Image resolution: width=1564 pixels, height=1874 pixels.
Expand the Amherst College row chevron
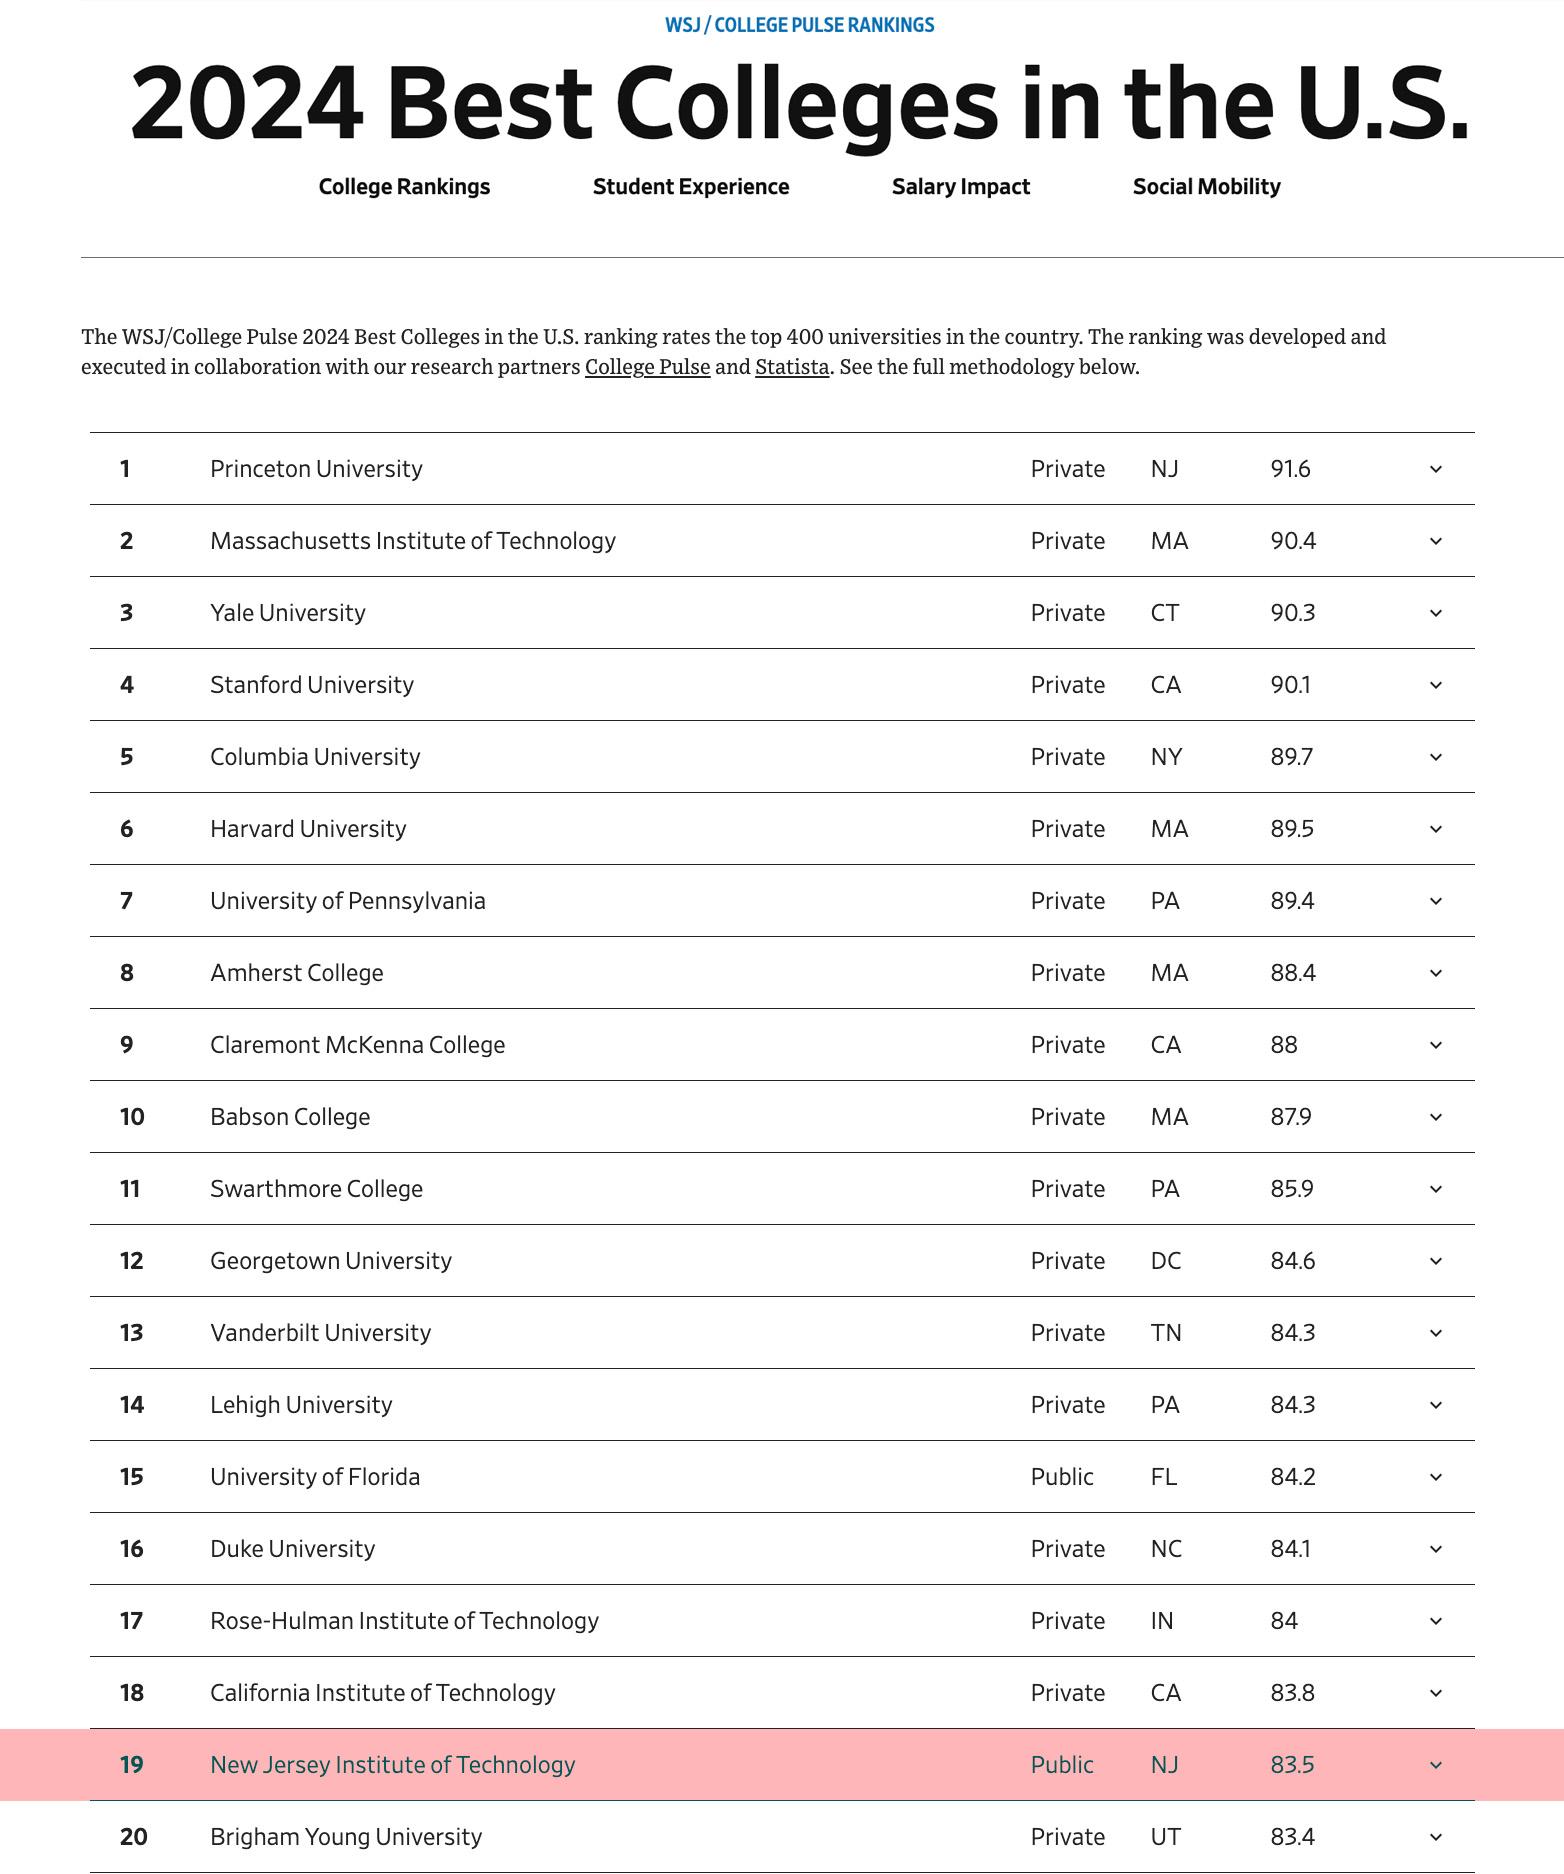[1435, 973]
